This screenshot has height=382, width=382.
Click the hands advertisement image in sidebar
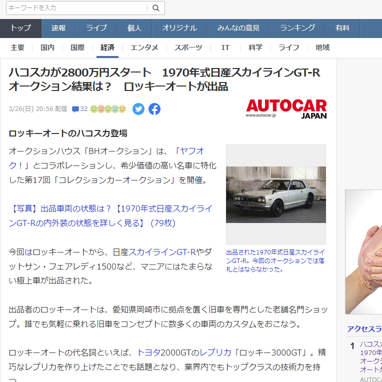click(364, 252)
